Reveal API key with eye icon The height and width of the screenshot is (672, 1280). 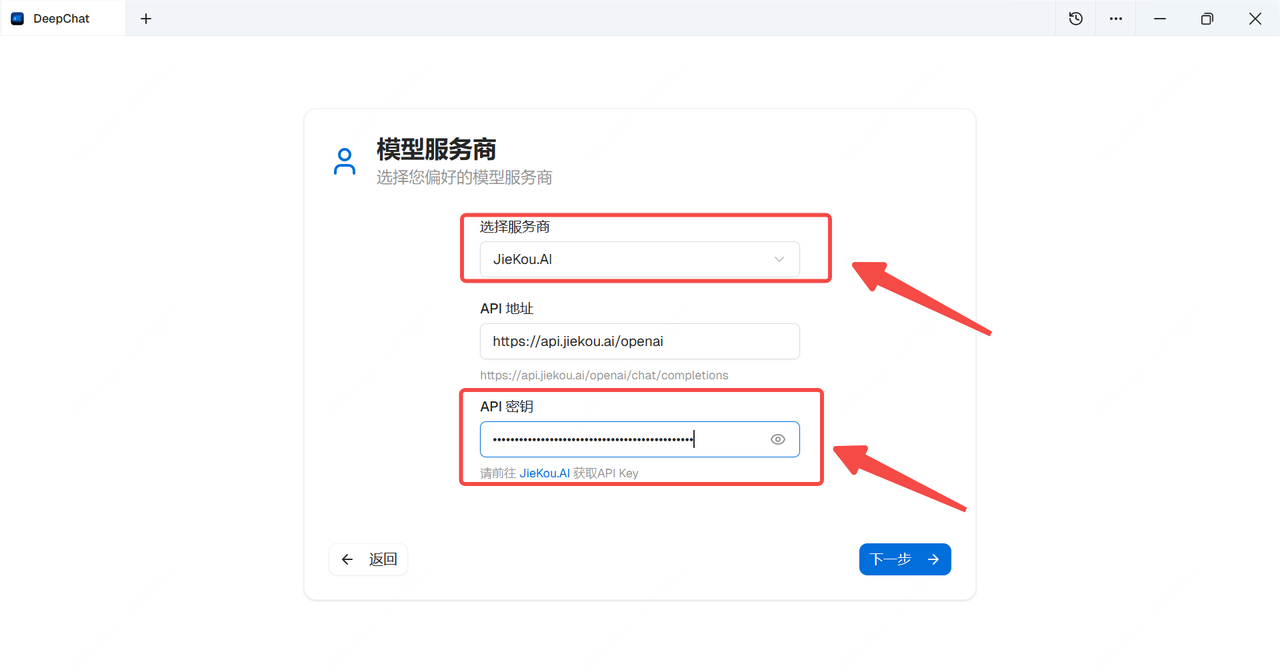(778, 439)
